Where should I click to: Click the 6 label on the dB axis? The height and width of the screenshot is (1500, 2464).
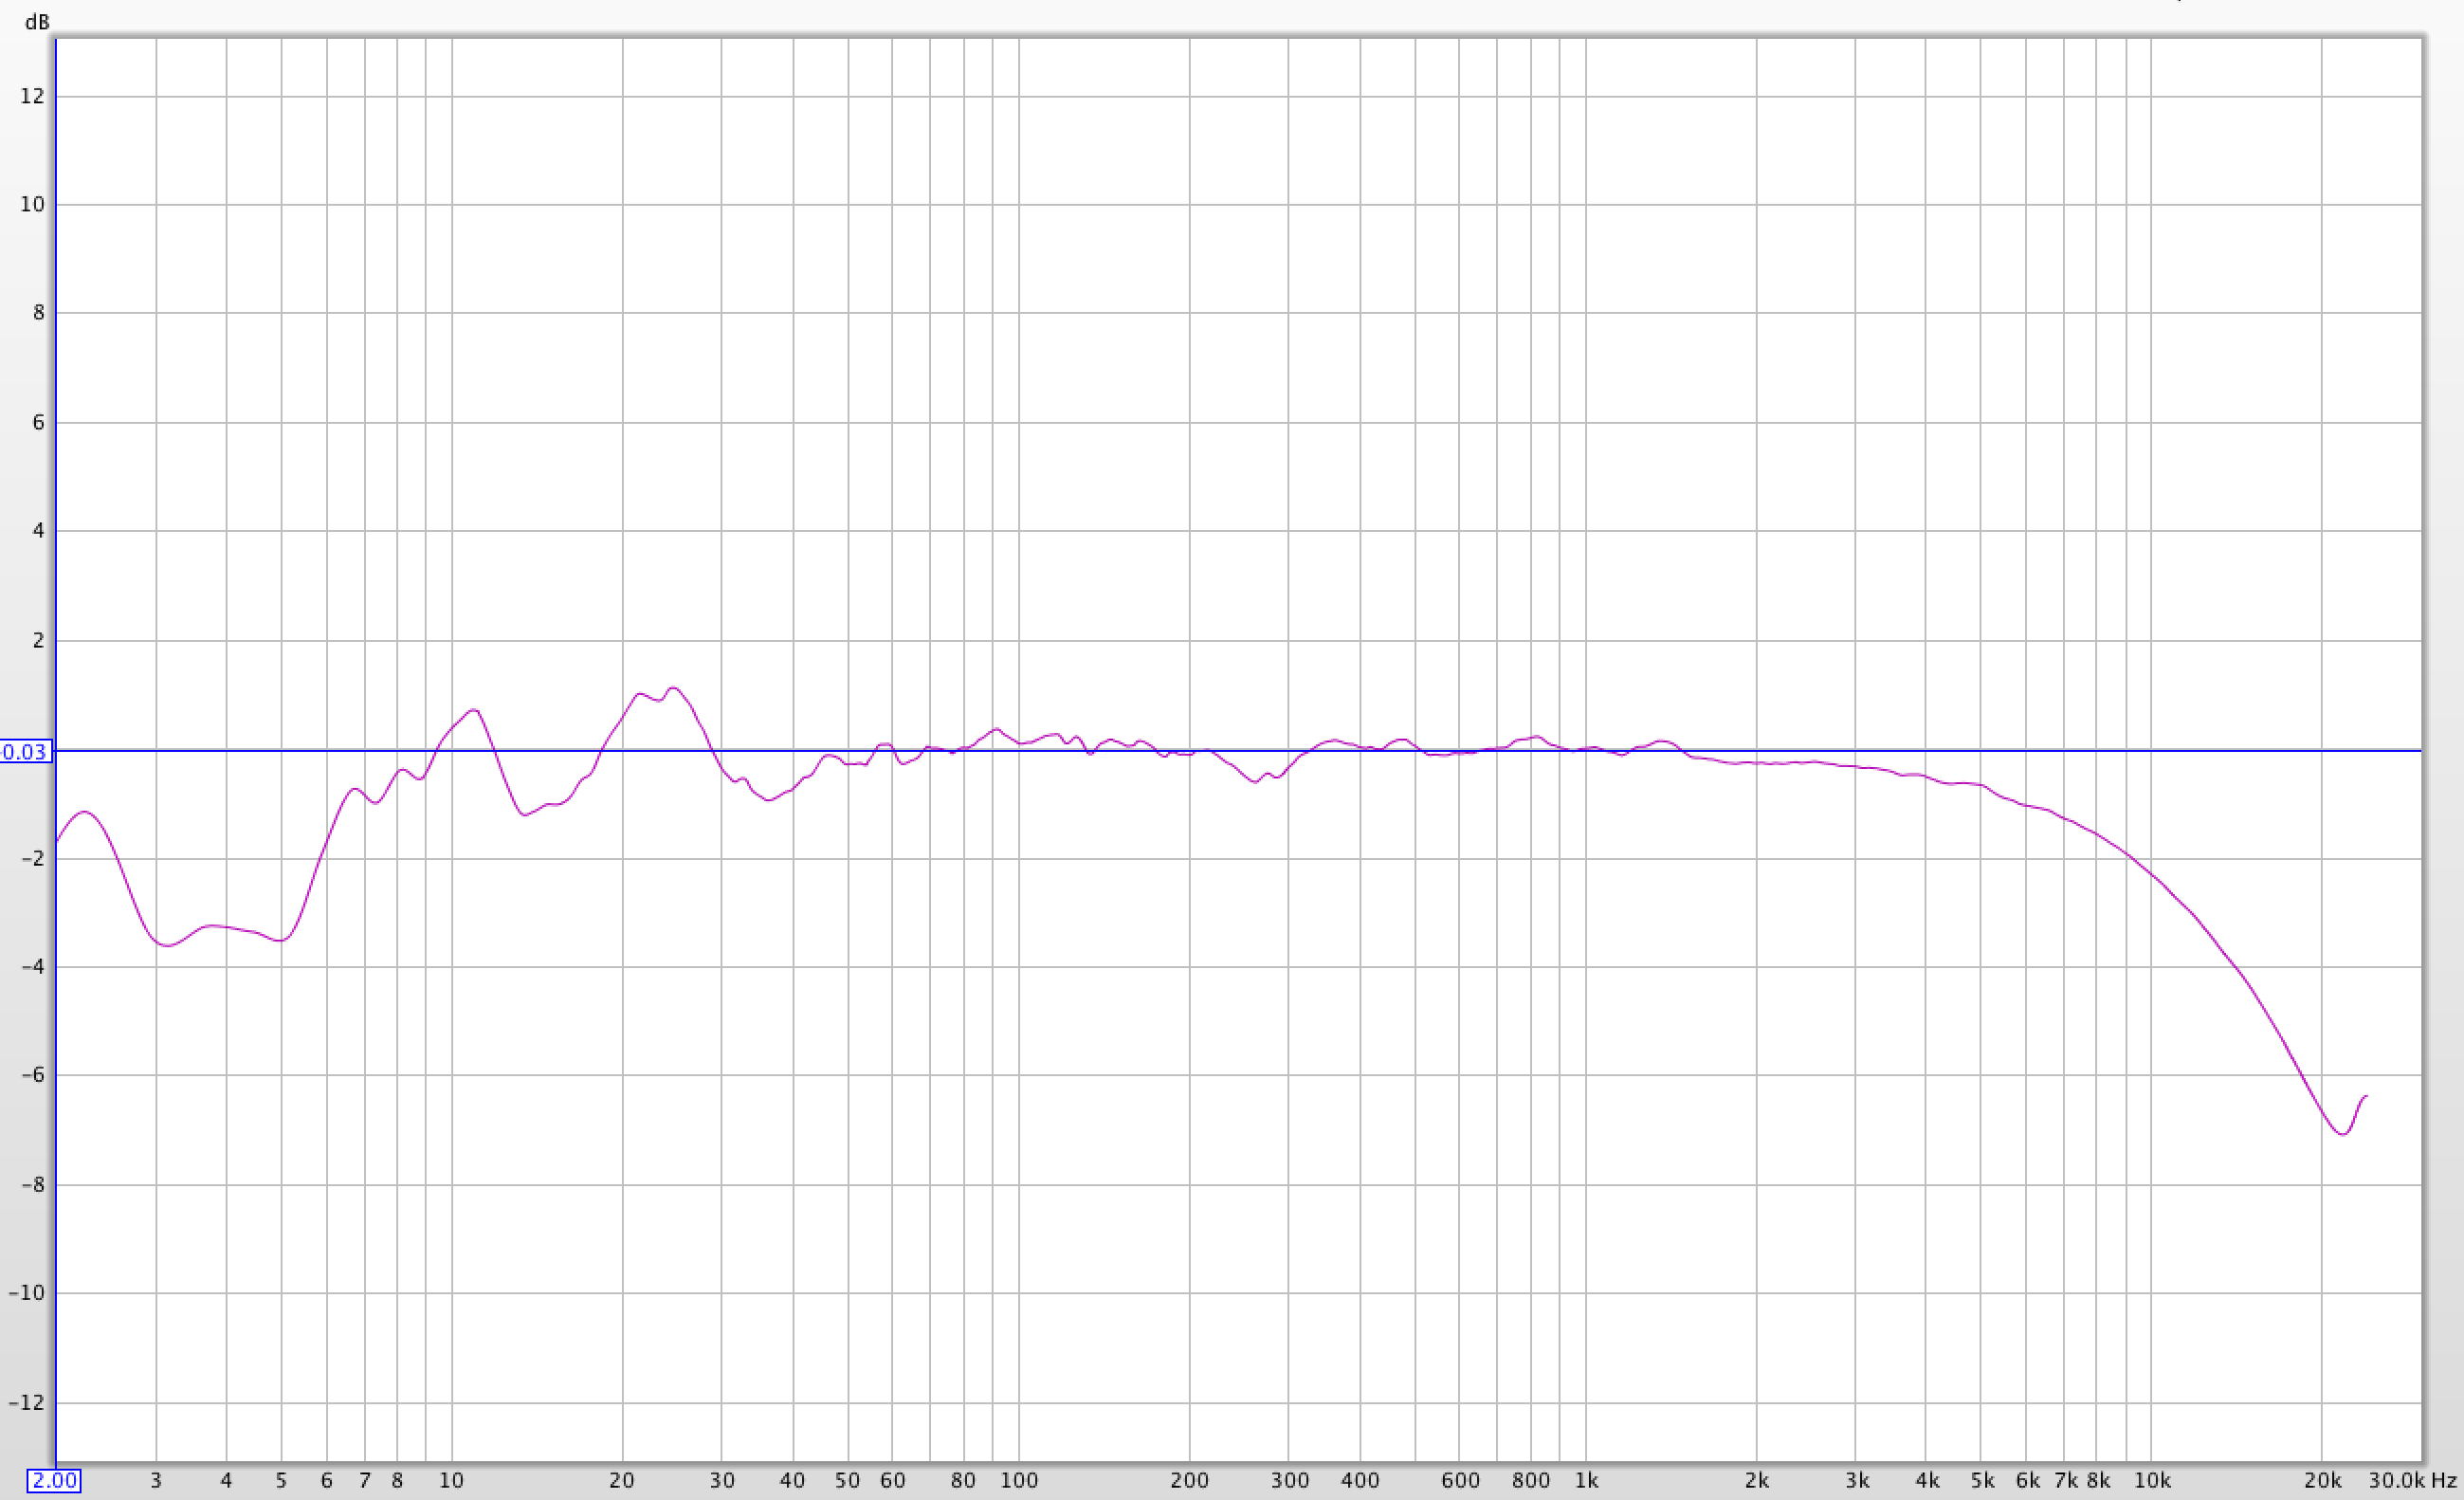pos(39,422)
